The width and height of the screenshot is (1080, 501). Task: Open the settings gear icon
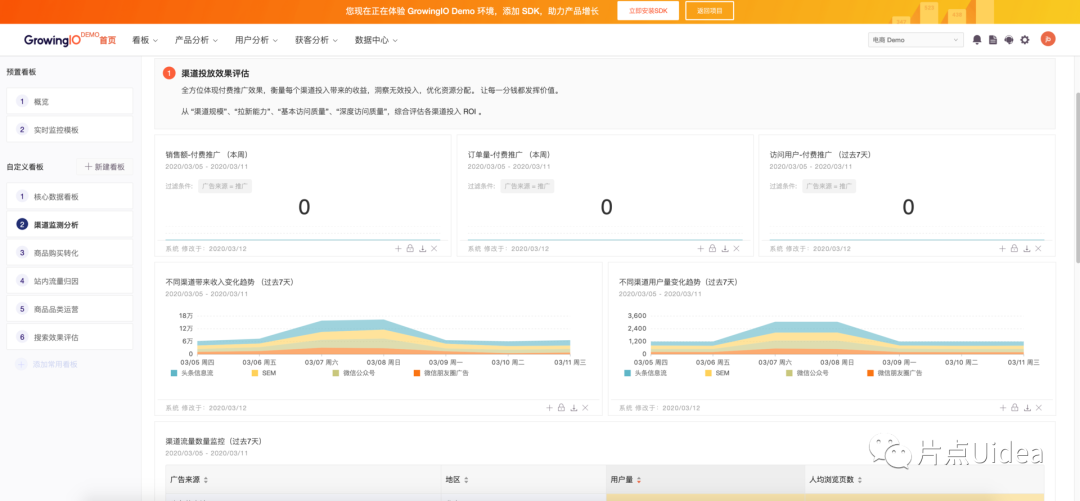click(1025, 40)
